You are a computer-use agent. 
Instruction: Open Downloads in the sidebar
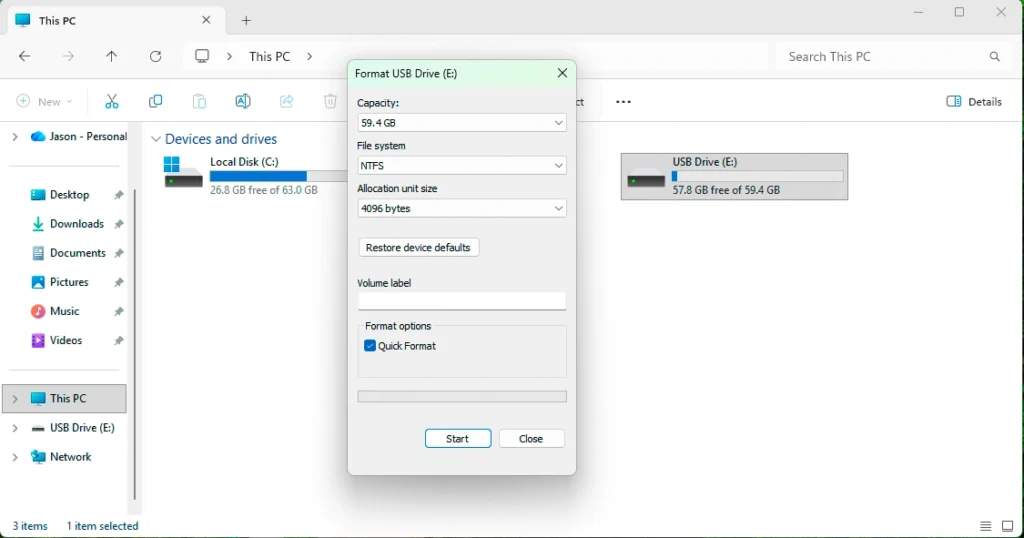coord(77,224)
